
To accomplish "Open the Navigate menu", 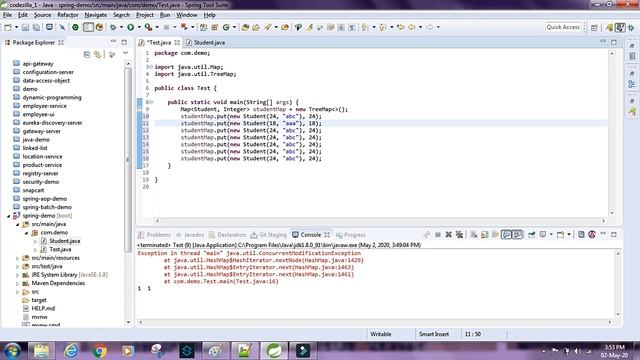I will pos(96,15).
